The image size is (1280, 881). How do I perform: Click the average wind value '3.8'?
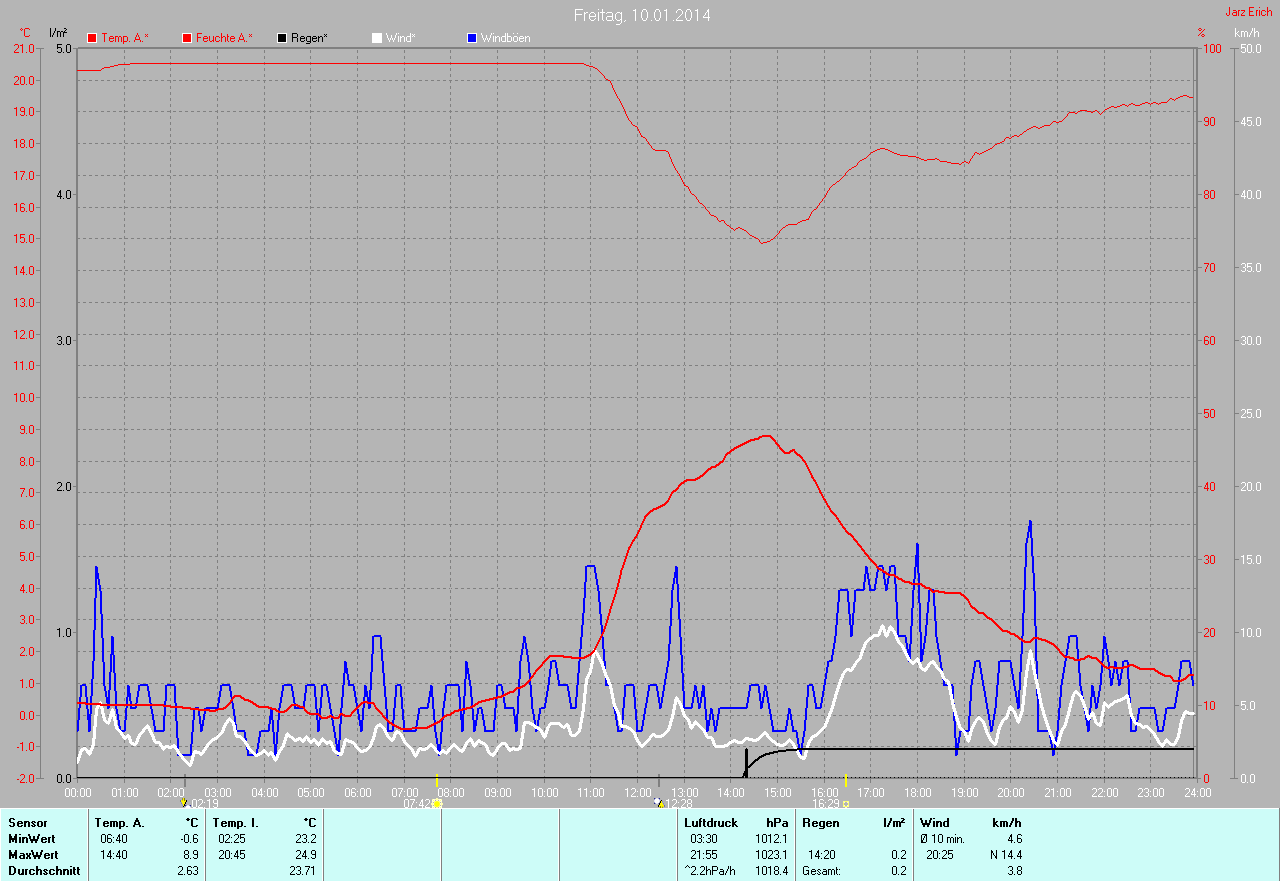click(1014, 871)
